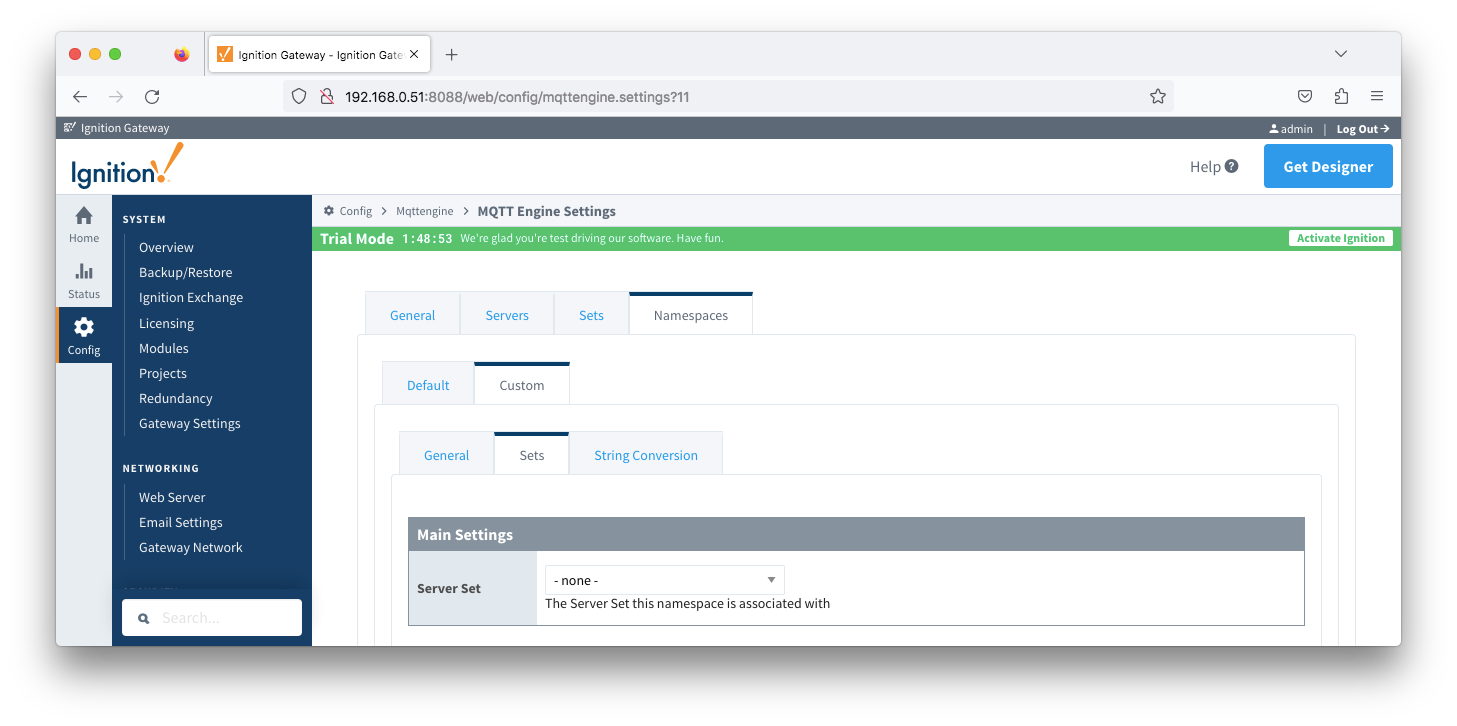Click the search magnifier icon
1457x726 pixels.
click(144, 618)
